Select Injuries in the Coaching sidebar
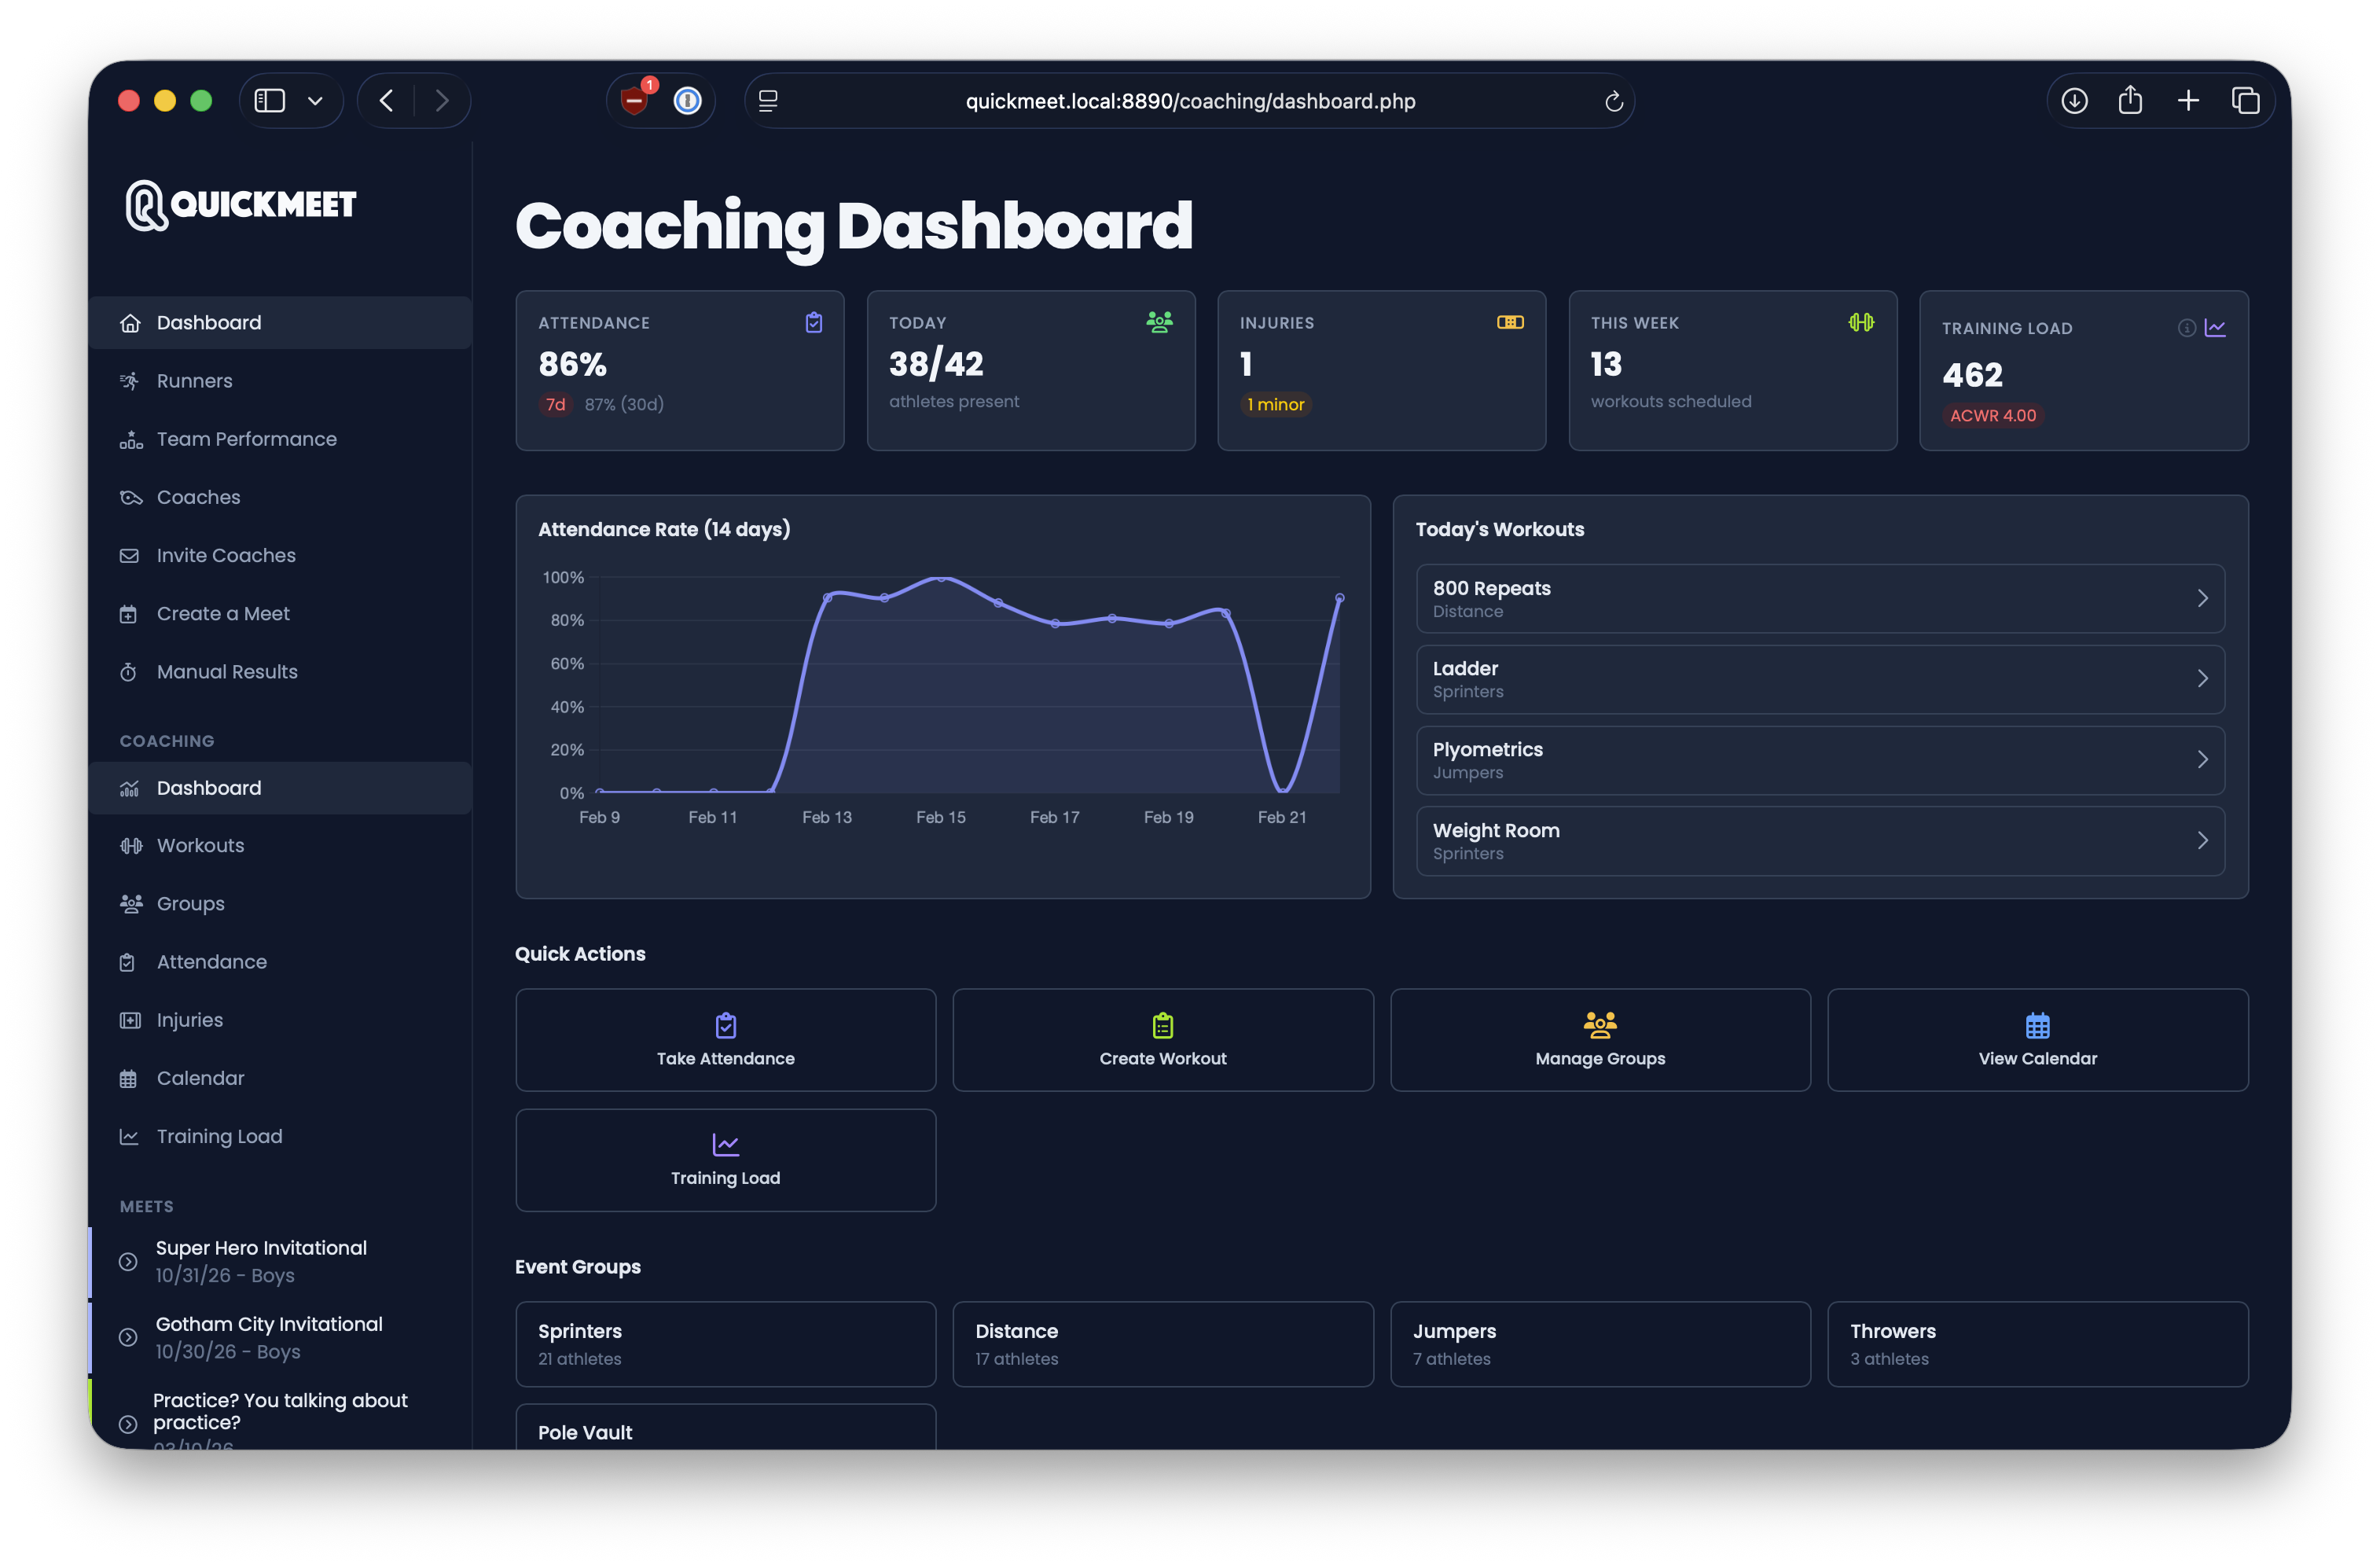The height and width of the screenshot is (1566, 2380). click(189, 1020)
